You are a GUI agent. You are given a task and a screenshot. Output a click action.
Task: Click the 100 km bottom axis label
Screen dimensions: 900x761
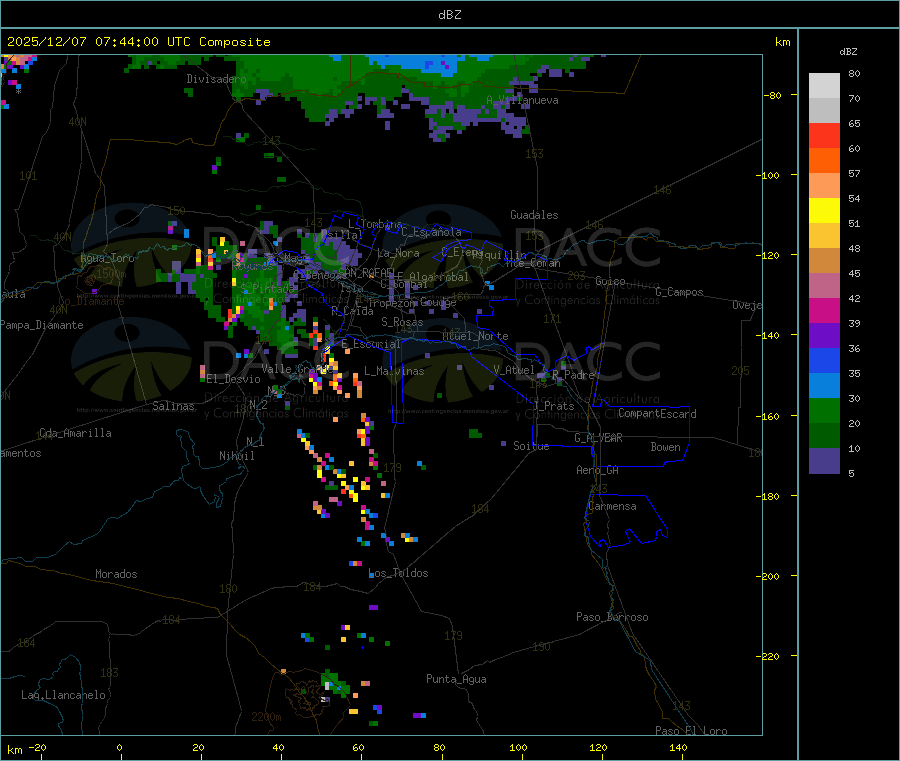coord(518,747)
